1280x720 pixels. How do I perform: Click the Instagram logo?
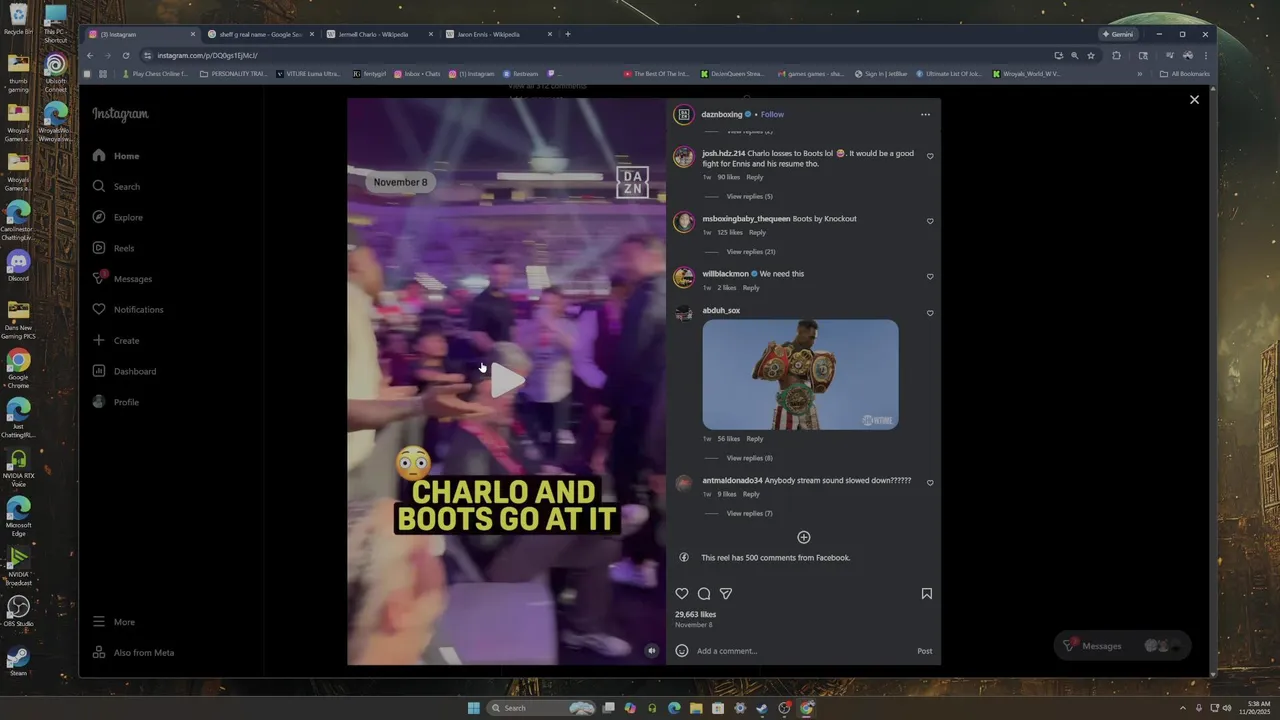click(120, 114)
